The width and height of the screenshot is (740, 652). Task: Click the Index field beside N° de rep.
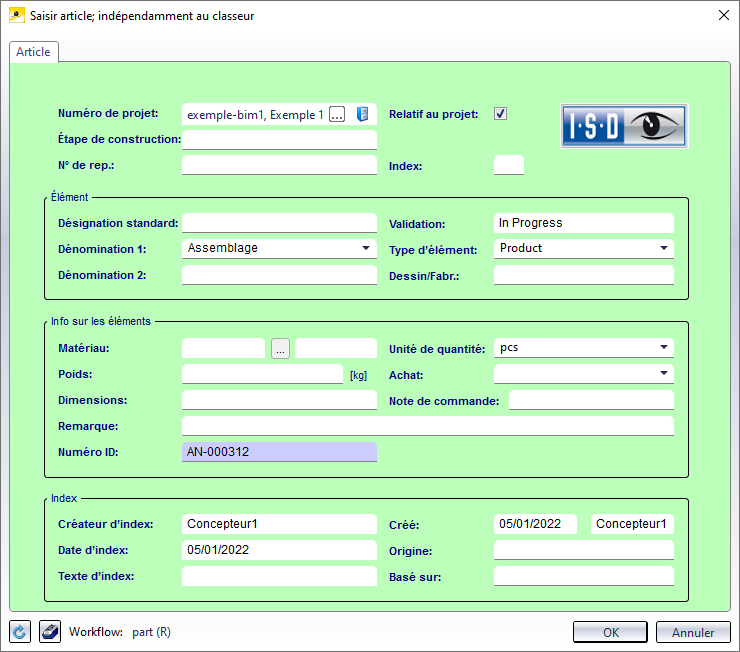pyautogui.click(x=509, y=165)
